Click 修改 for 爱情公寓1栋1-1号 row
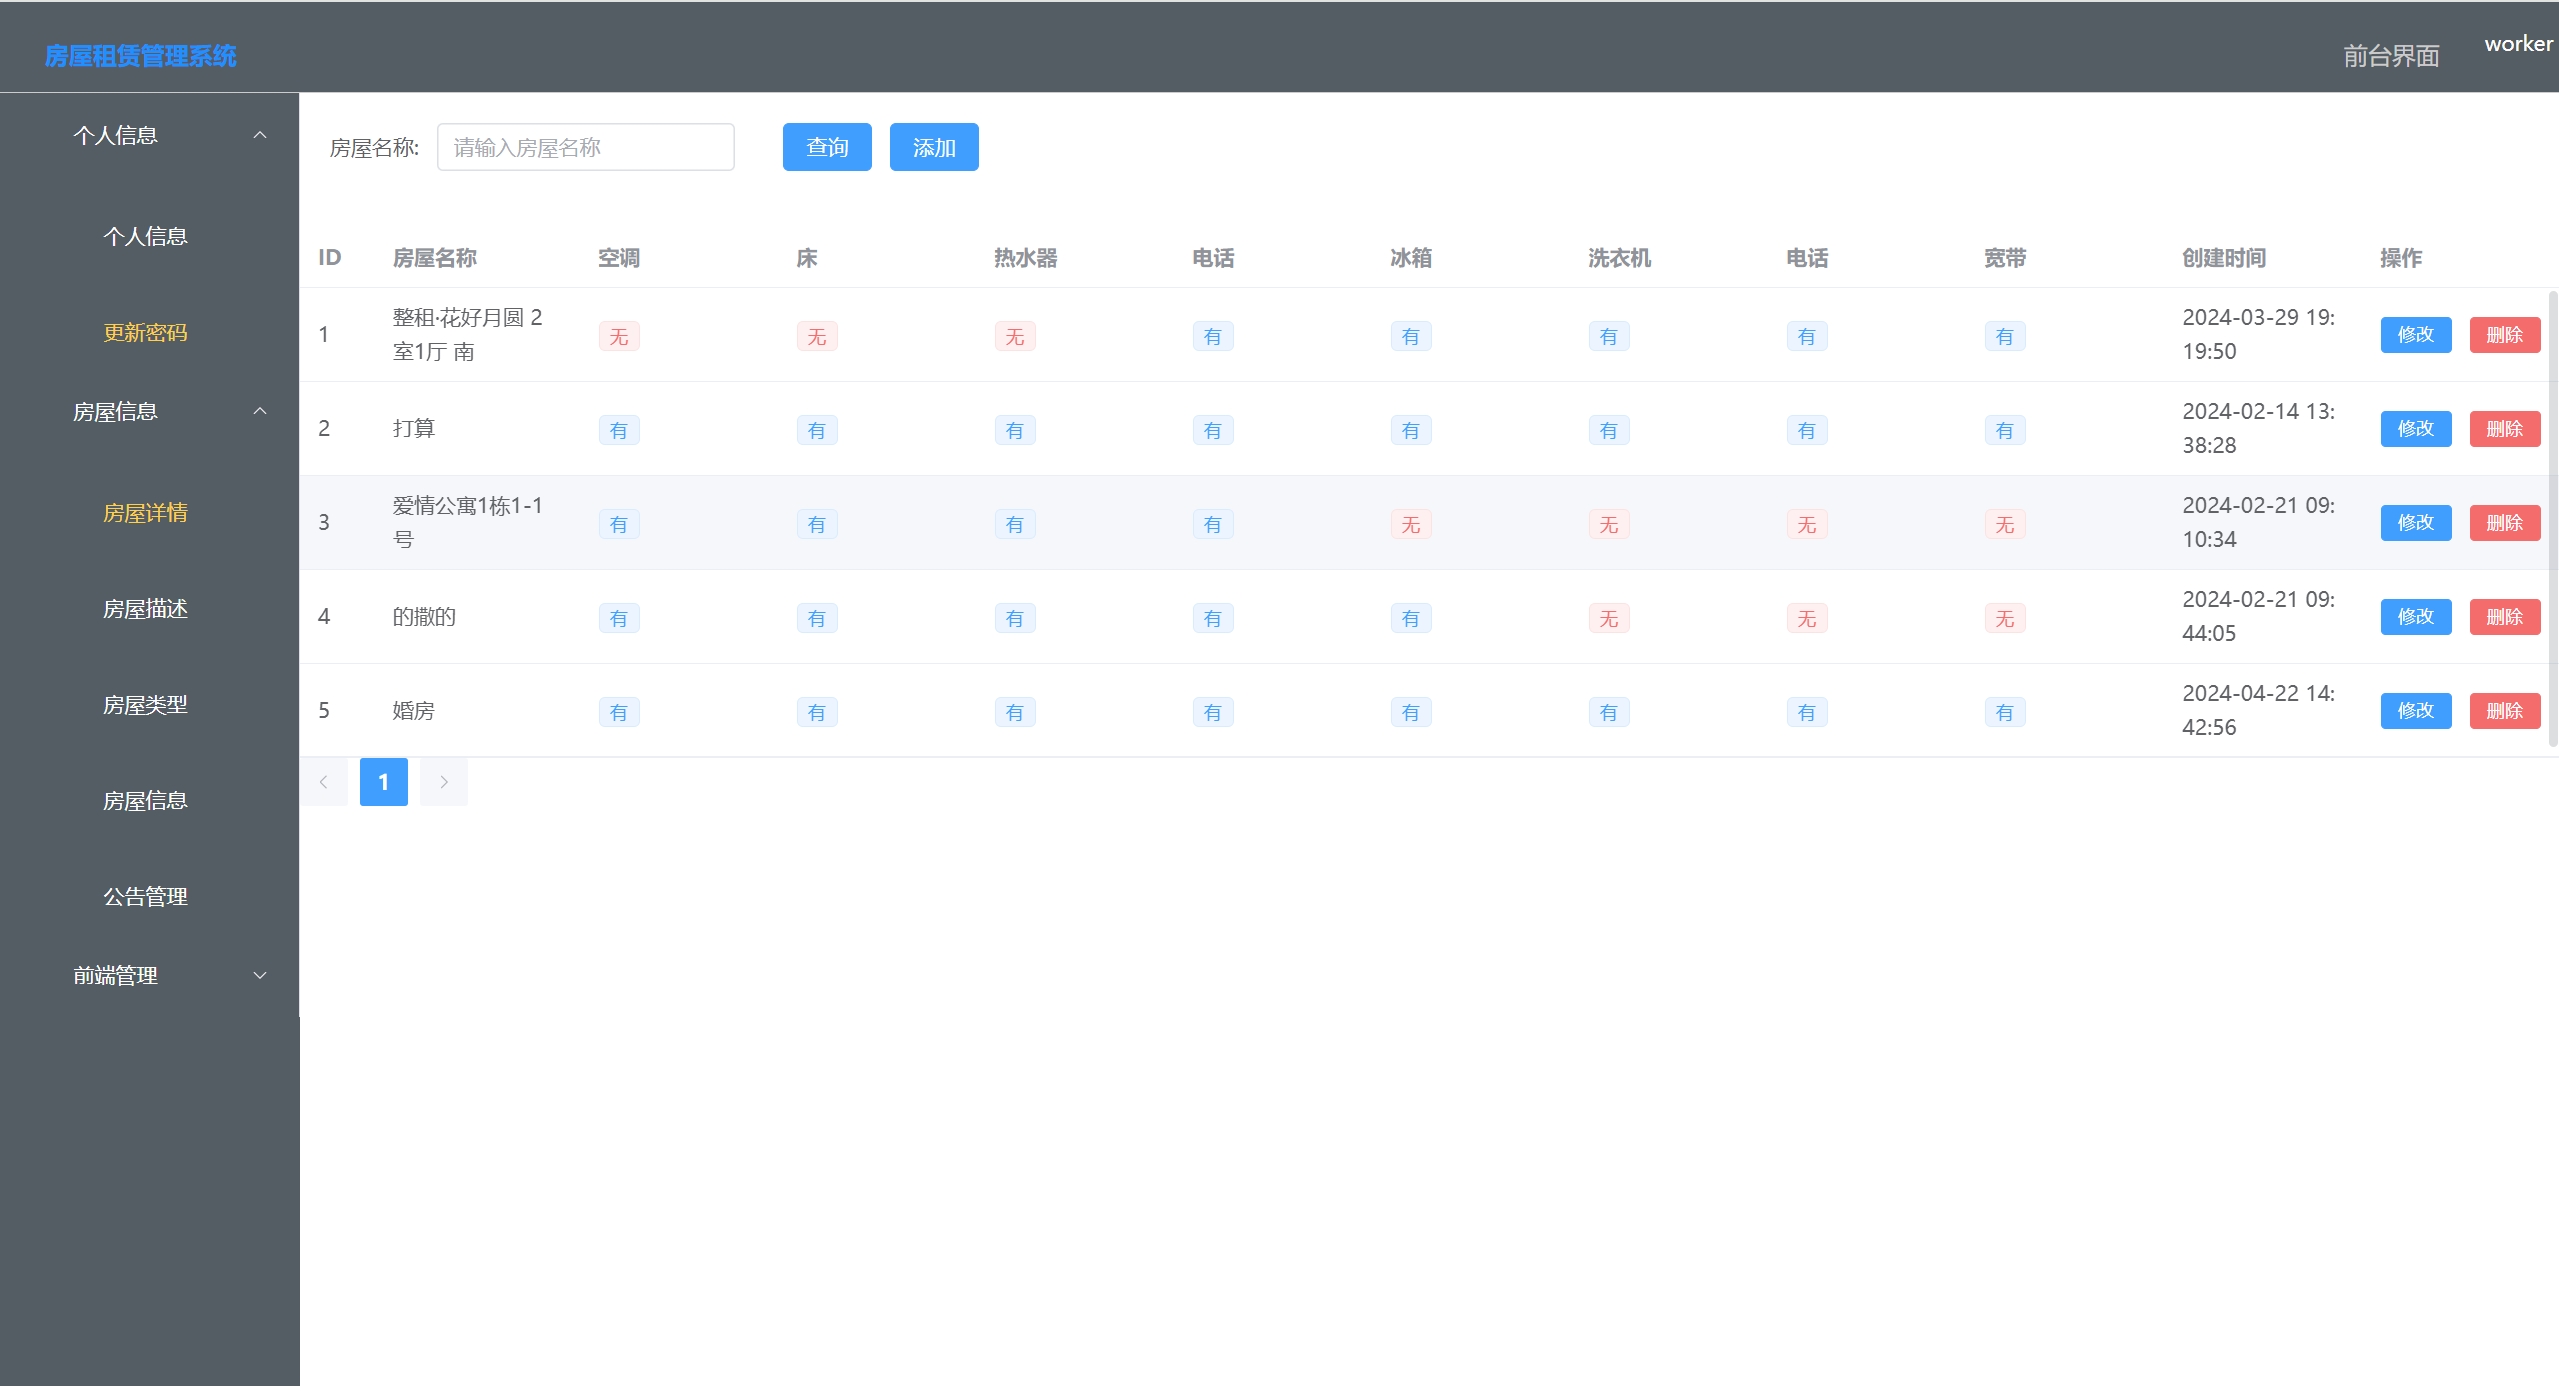 (x=2415, y=523)
